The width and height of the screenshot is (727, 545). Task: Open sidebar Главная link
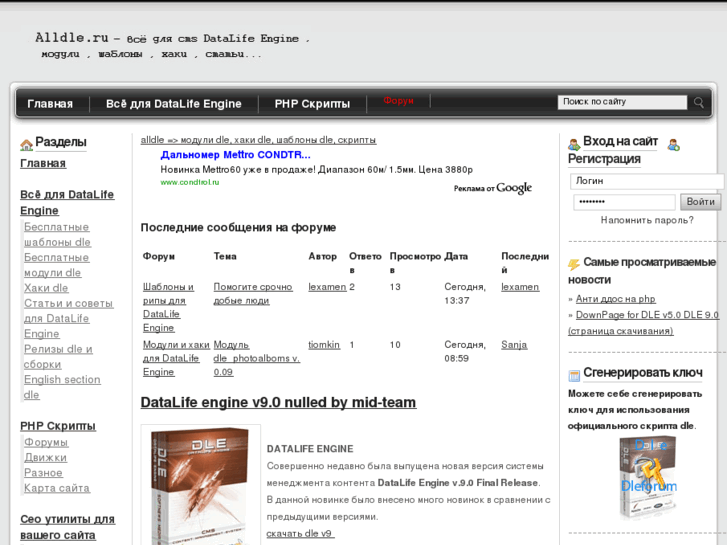pos(43,163)
